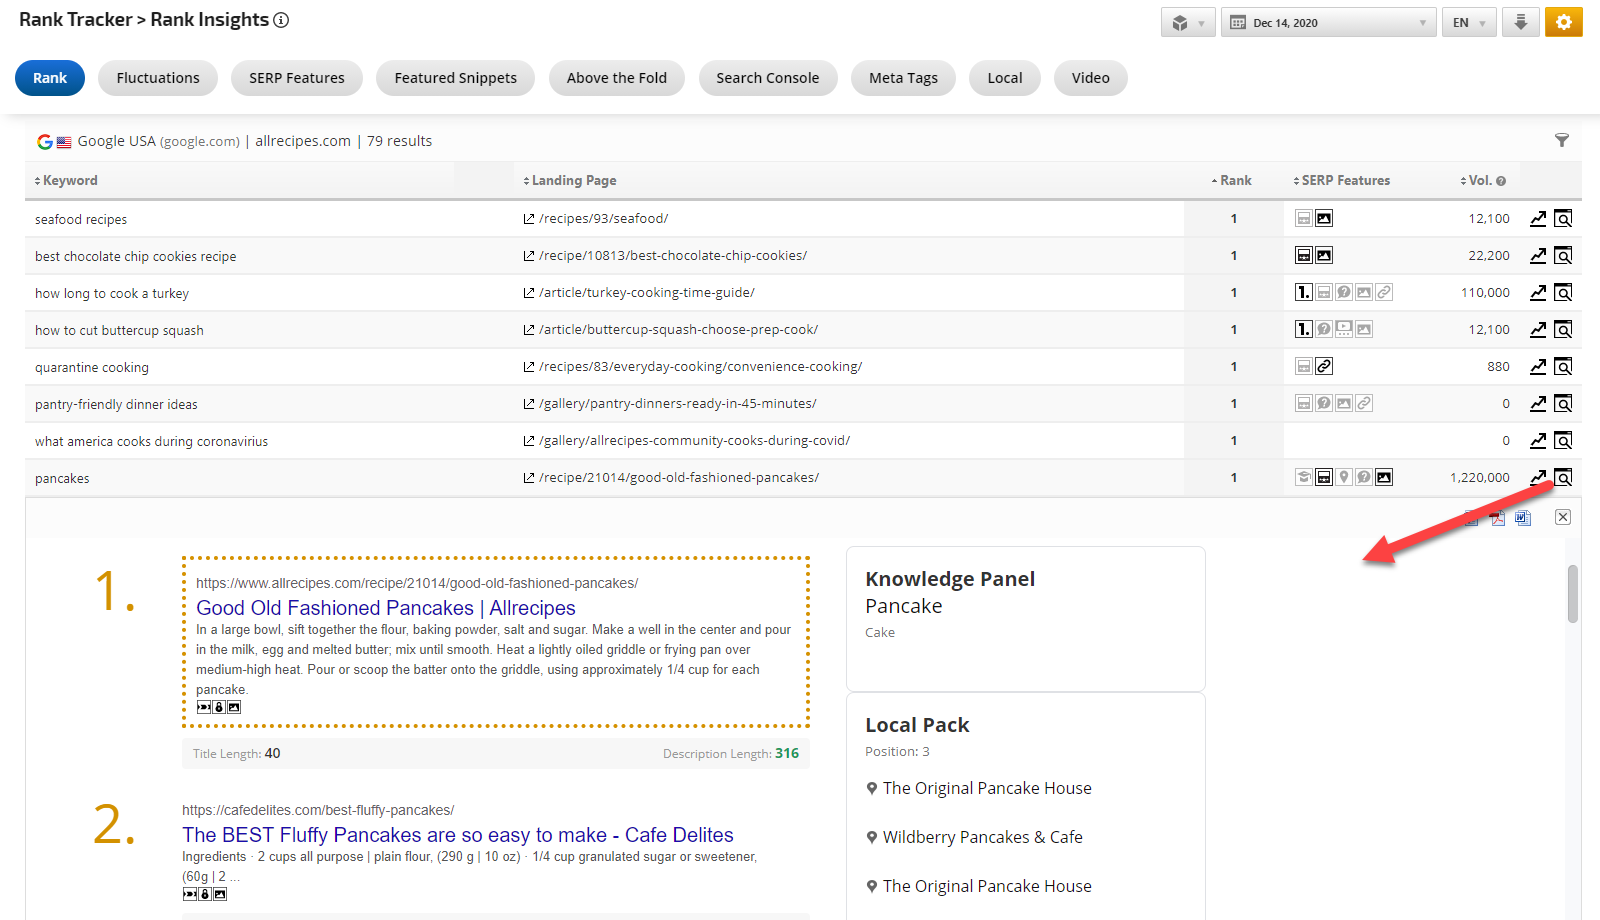Screen dimensions: 1600x920
Task: Open SERP preview for quarantine cooking
Action: point(1563,367)
